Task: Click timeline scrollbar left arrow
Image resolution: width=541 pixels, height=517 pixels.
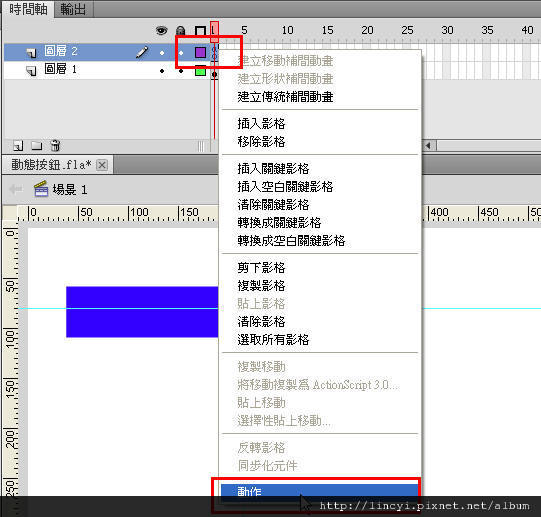Action: 428,146
